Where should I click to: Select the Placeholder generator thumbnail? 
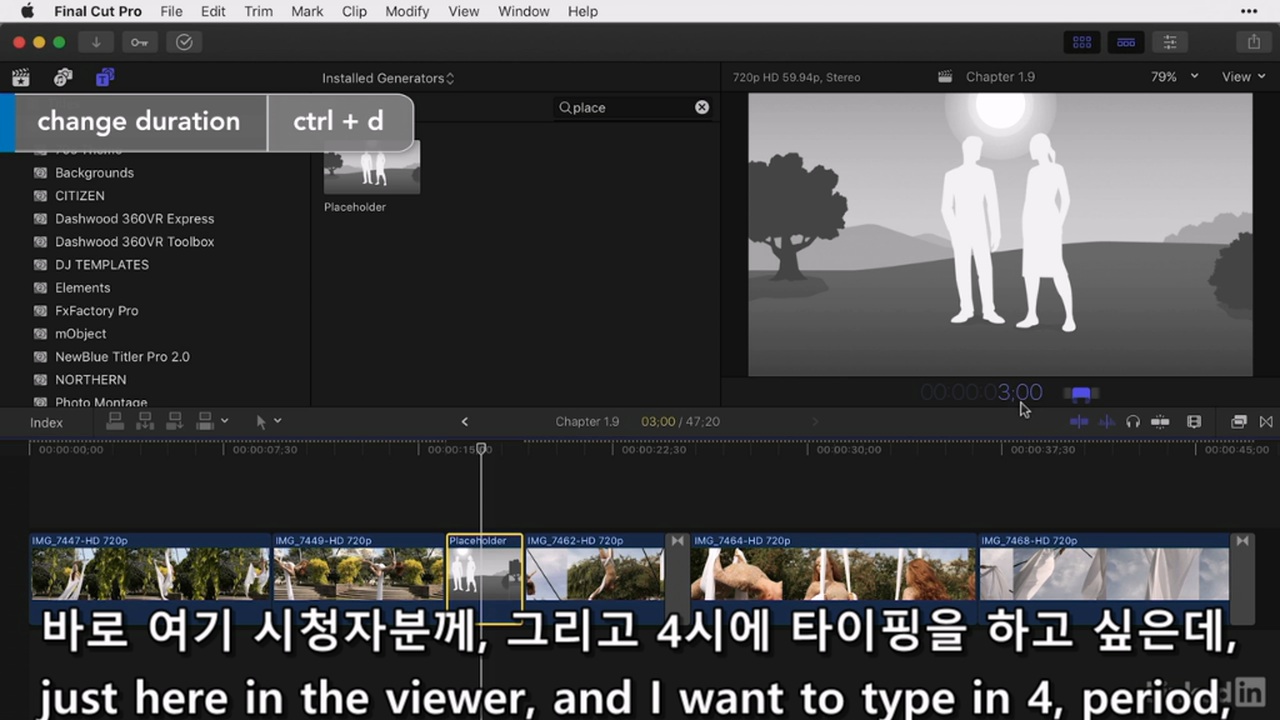(372, 166)
